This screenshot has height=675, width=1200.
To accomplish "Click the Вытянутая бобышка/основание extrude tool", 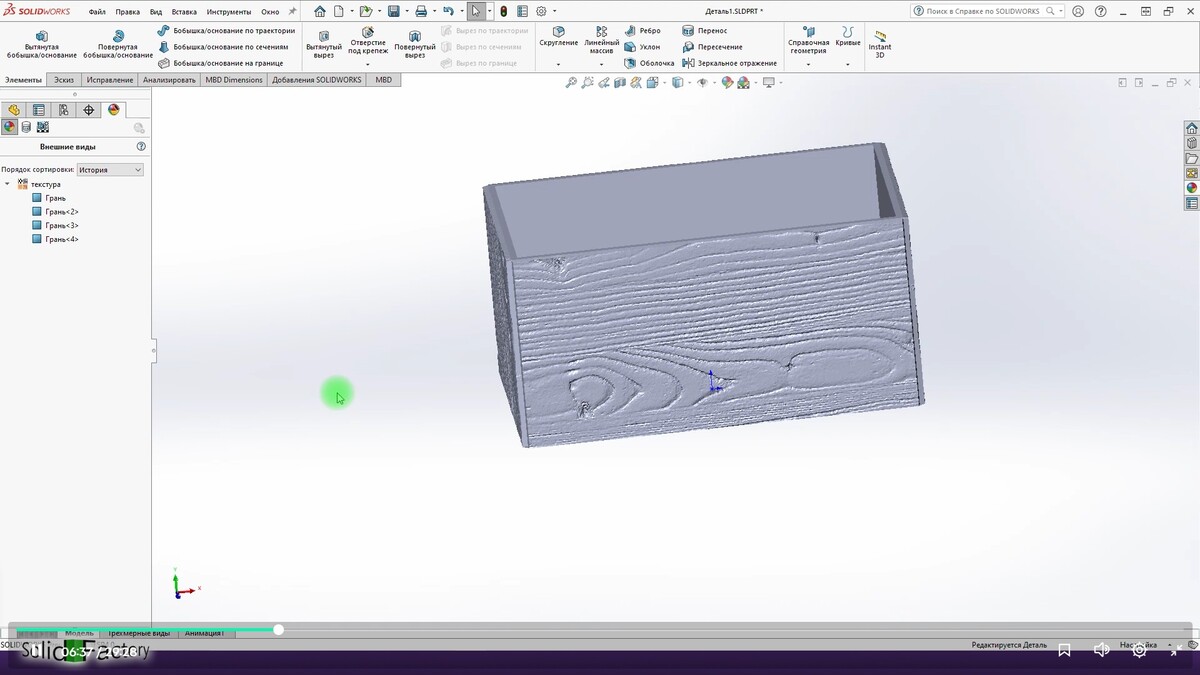I will click(41, 44).
